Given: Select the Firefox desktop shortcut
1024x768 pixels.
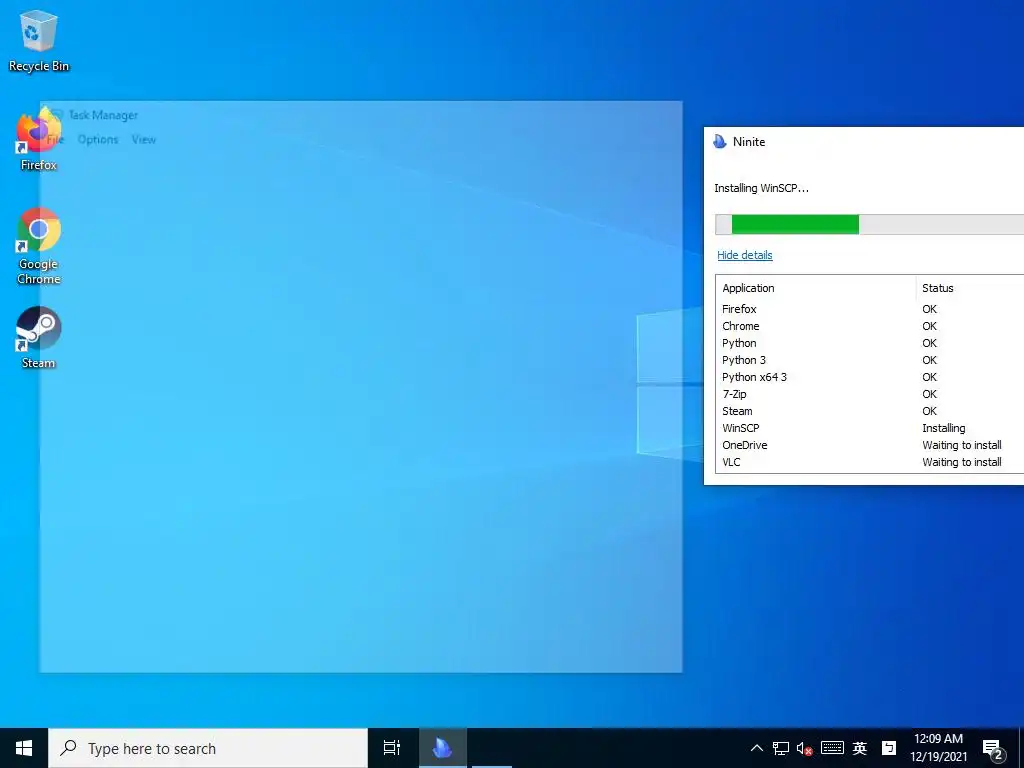Looking at the screenshot, I should pos(39,140).
